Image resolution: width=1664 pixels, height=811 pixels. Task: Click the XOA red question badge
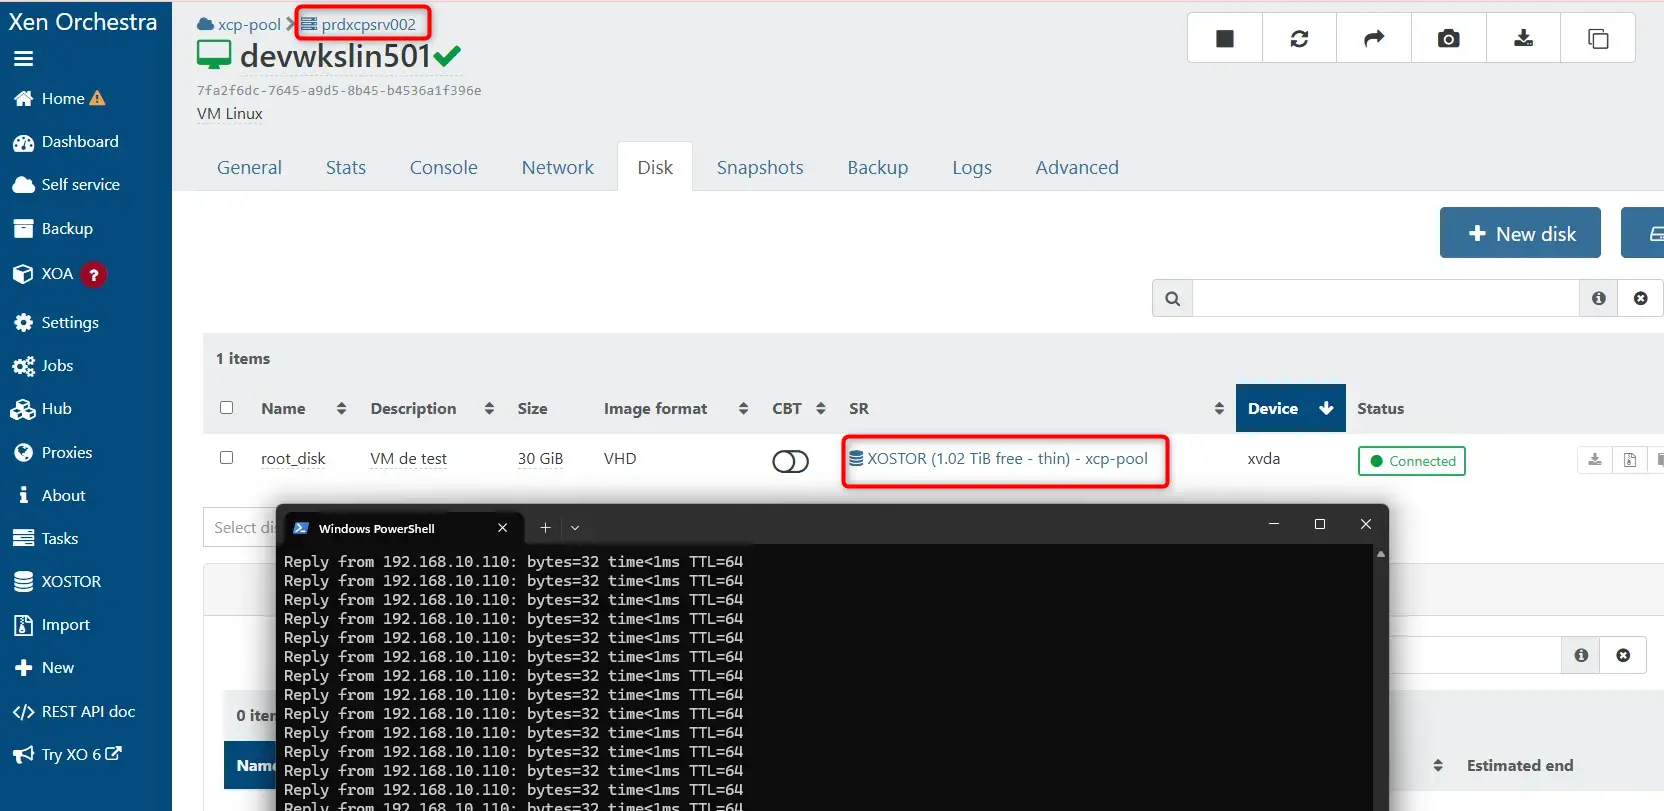pyautogui.click(x=93, y=274)
